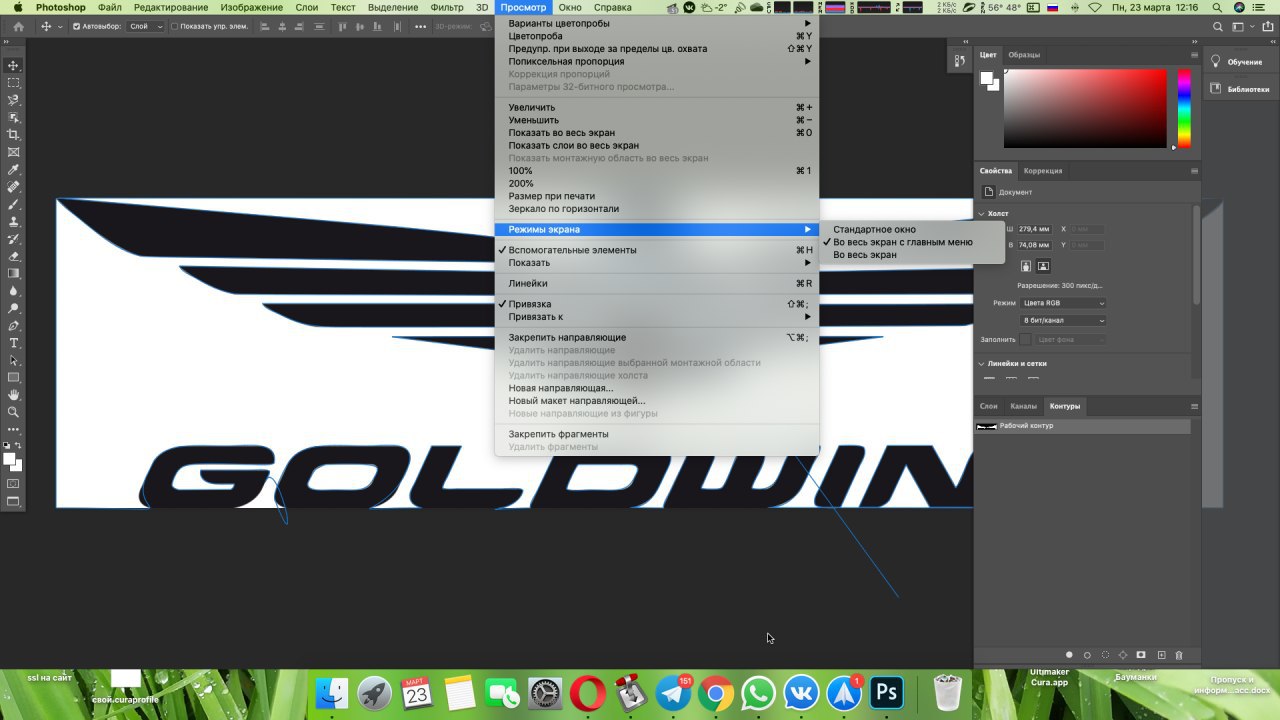Switch to the Слои tab
The image size is (1280, 720).
(989, 406)
